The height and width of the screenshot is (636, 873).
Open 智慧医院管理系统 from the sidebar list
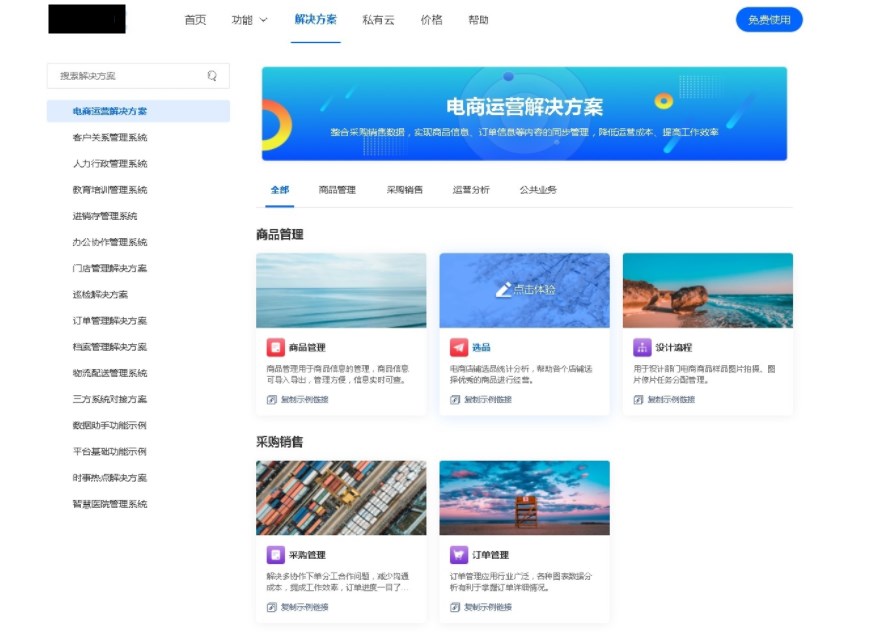pos(110,504)
